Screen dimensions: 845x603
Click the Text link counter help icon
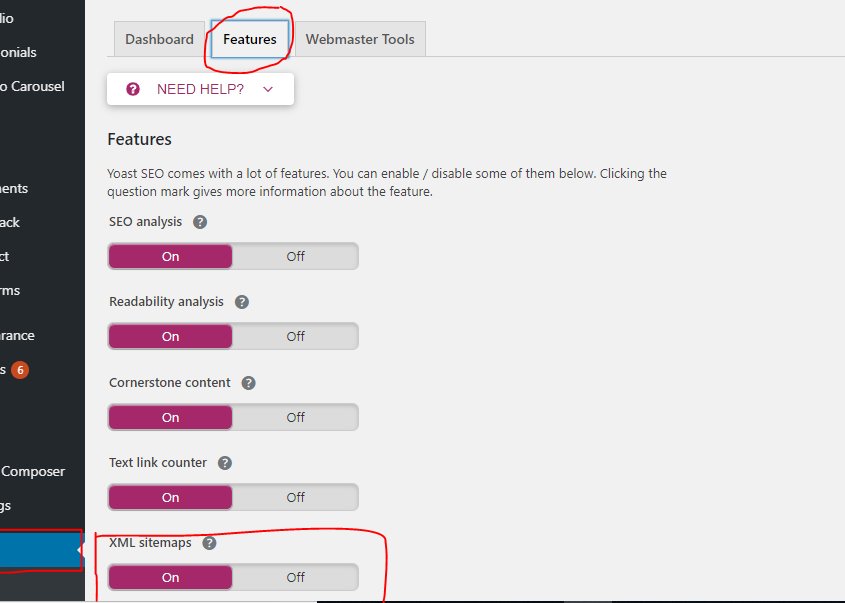(224, 462)
